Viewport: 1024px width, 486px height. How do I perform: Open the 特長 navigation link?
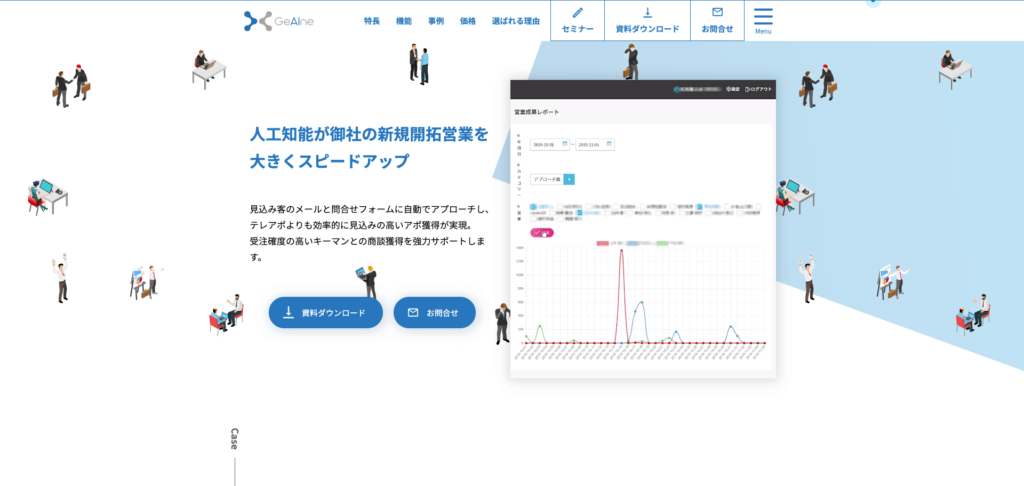coord(372,21)
